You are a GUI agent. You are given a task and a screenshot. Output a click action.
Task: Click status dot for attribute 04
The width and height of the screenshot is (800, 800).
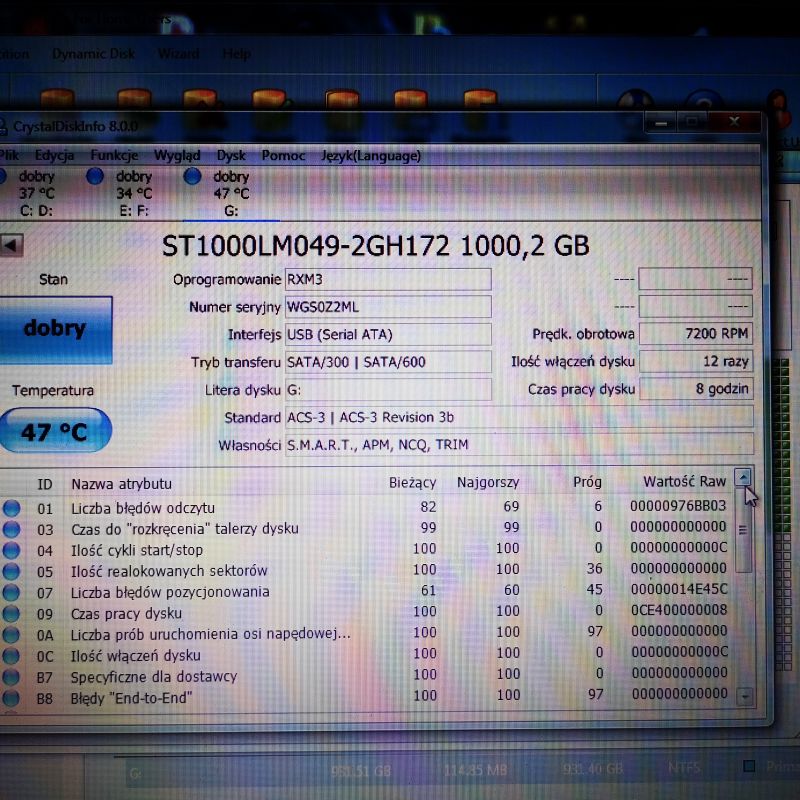(x=11, y=551)
